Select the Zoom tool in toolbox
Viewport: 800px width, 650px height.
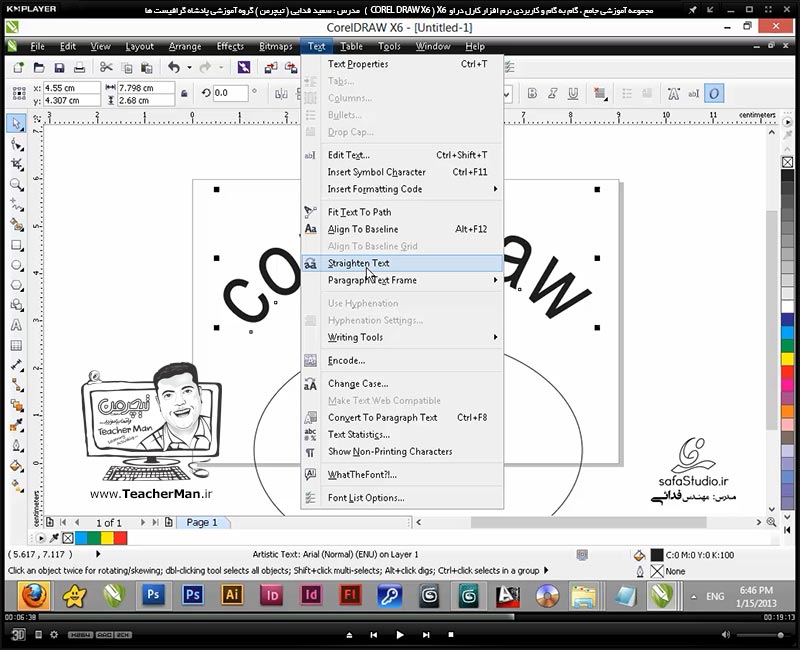[x=16, y=184]
